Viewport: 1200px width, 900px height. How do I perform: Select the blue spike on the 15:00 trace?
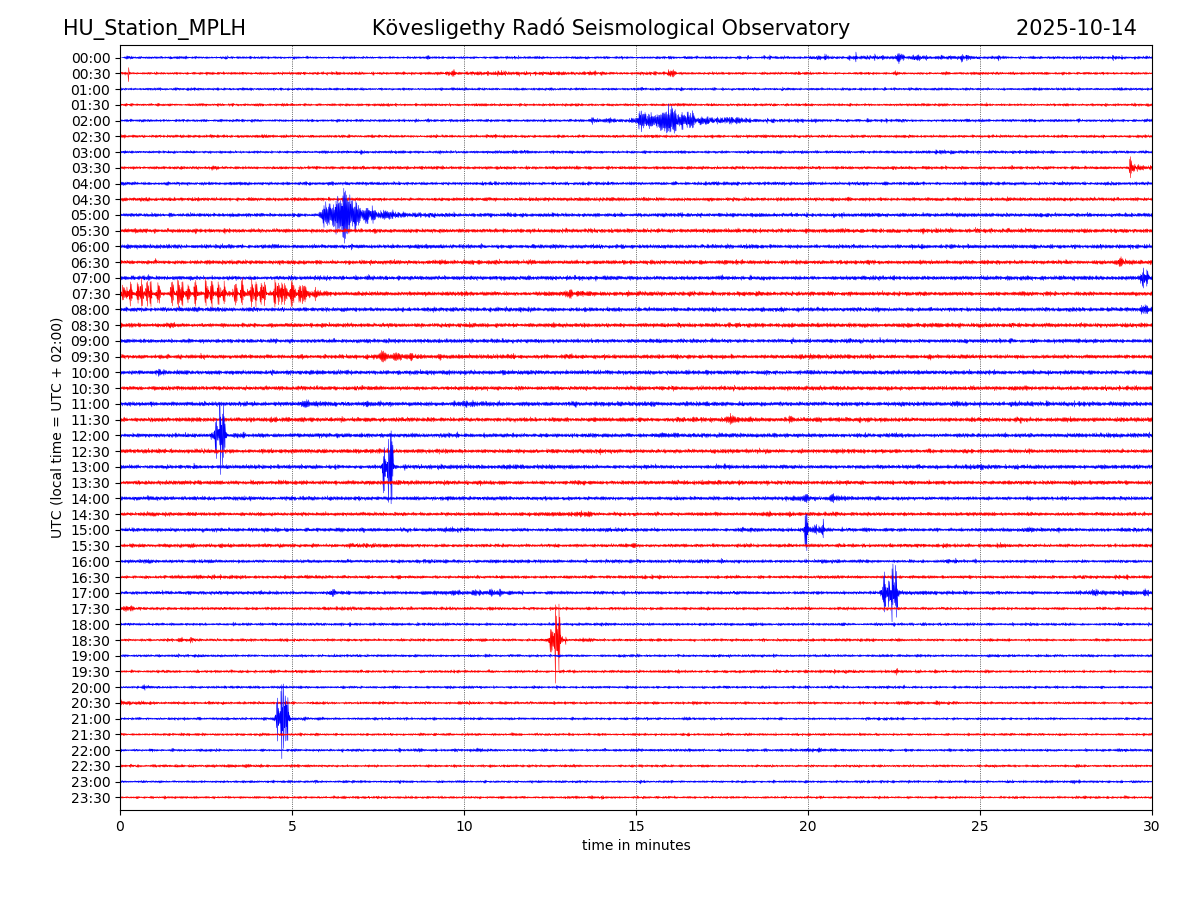pyautogui.click(x=807, y=530)
